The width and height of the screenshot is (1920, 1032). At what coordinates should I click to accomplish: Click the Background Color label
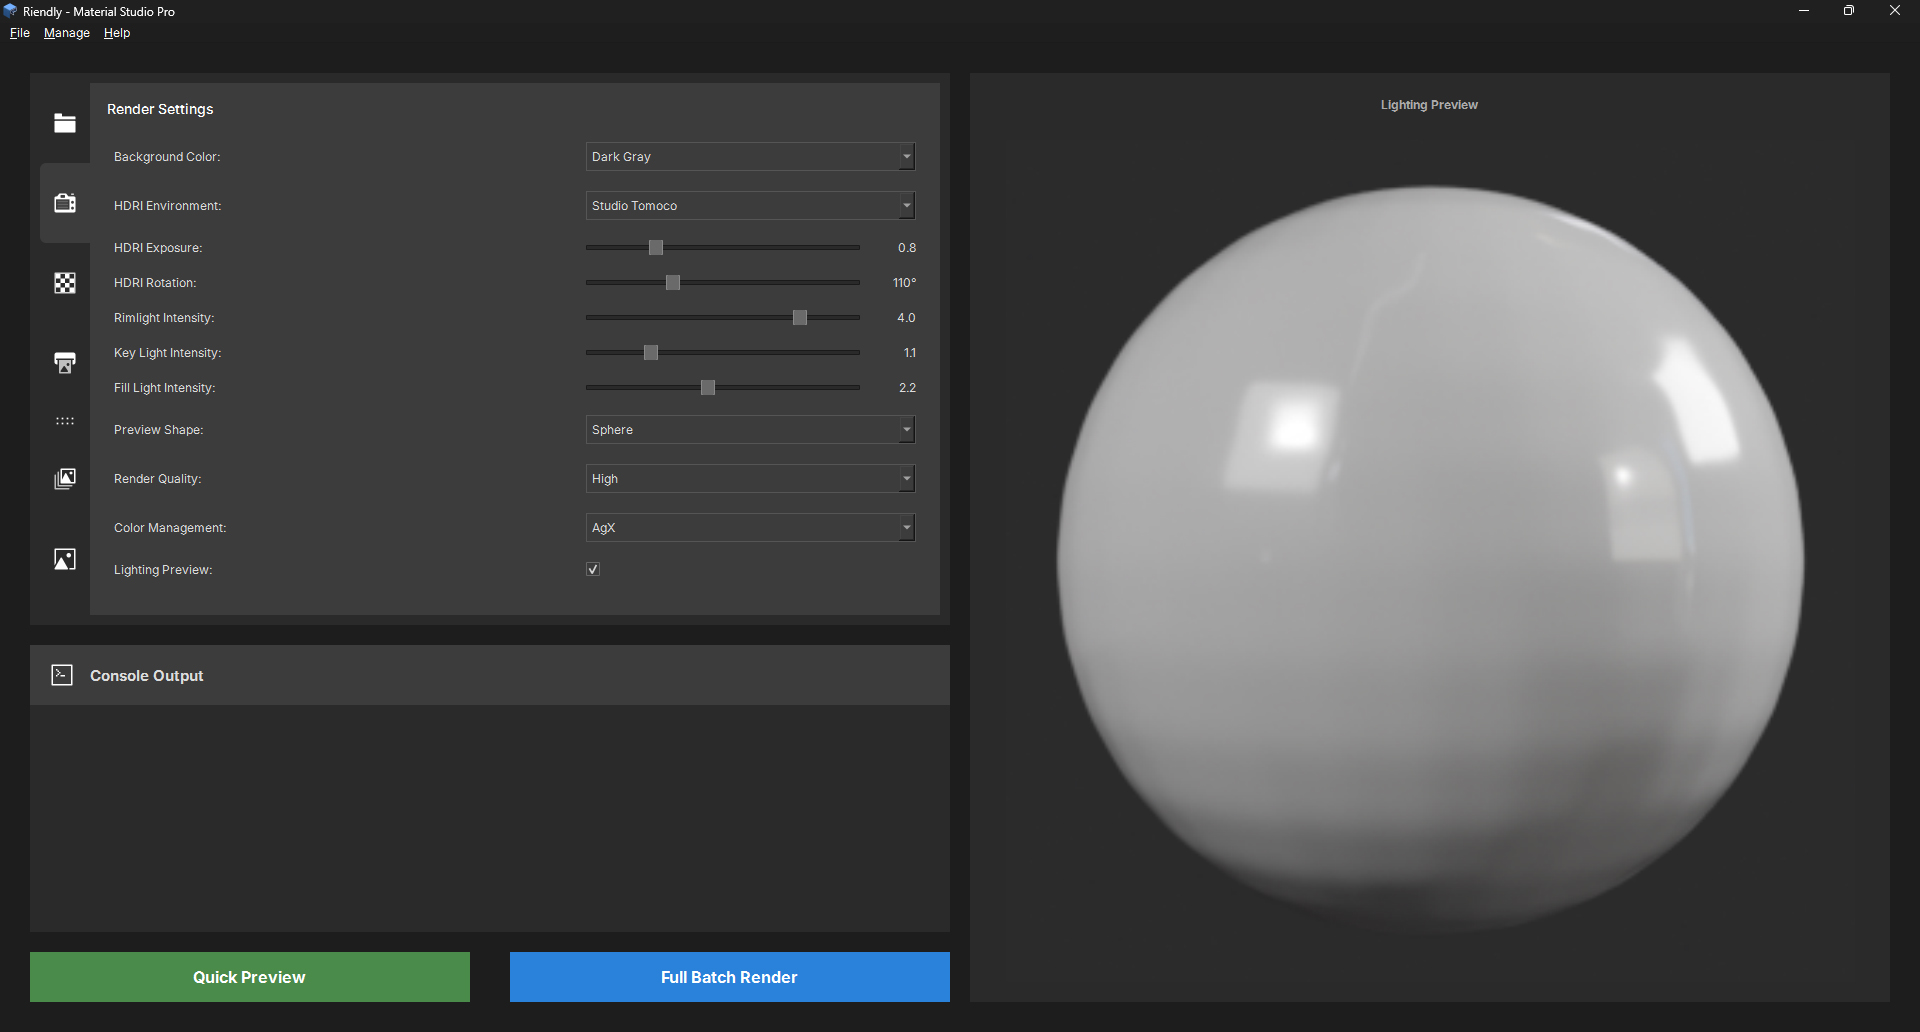tap(167, 156)
